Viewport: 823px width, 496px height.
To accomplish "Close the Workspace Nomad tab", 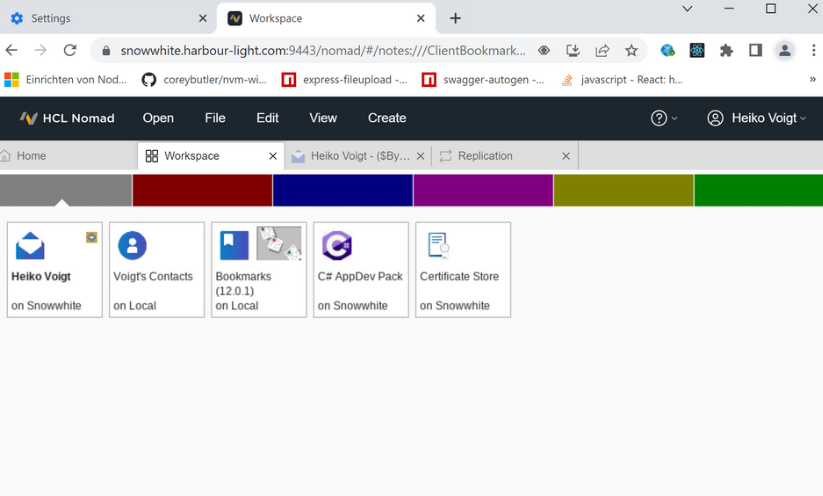I will point(273,156).
